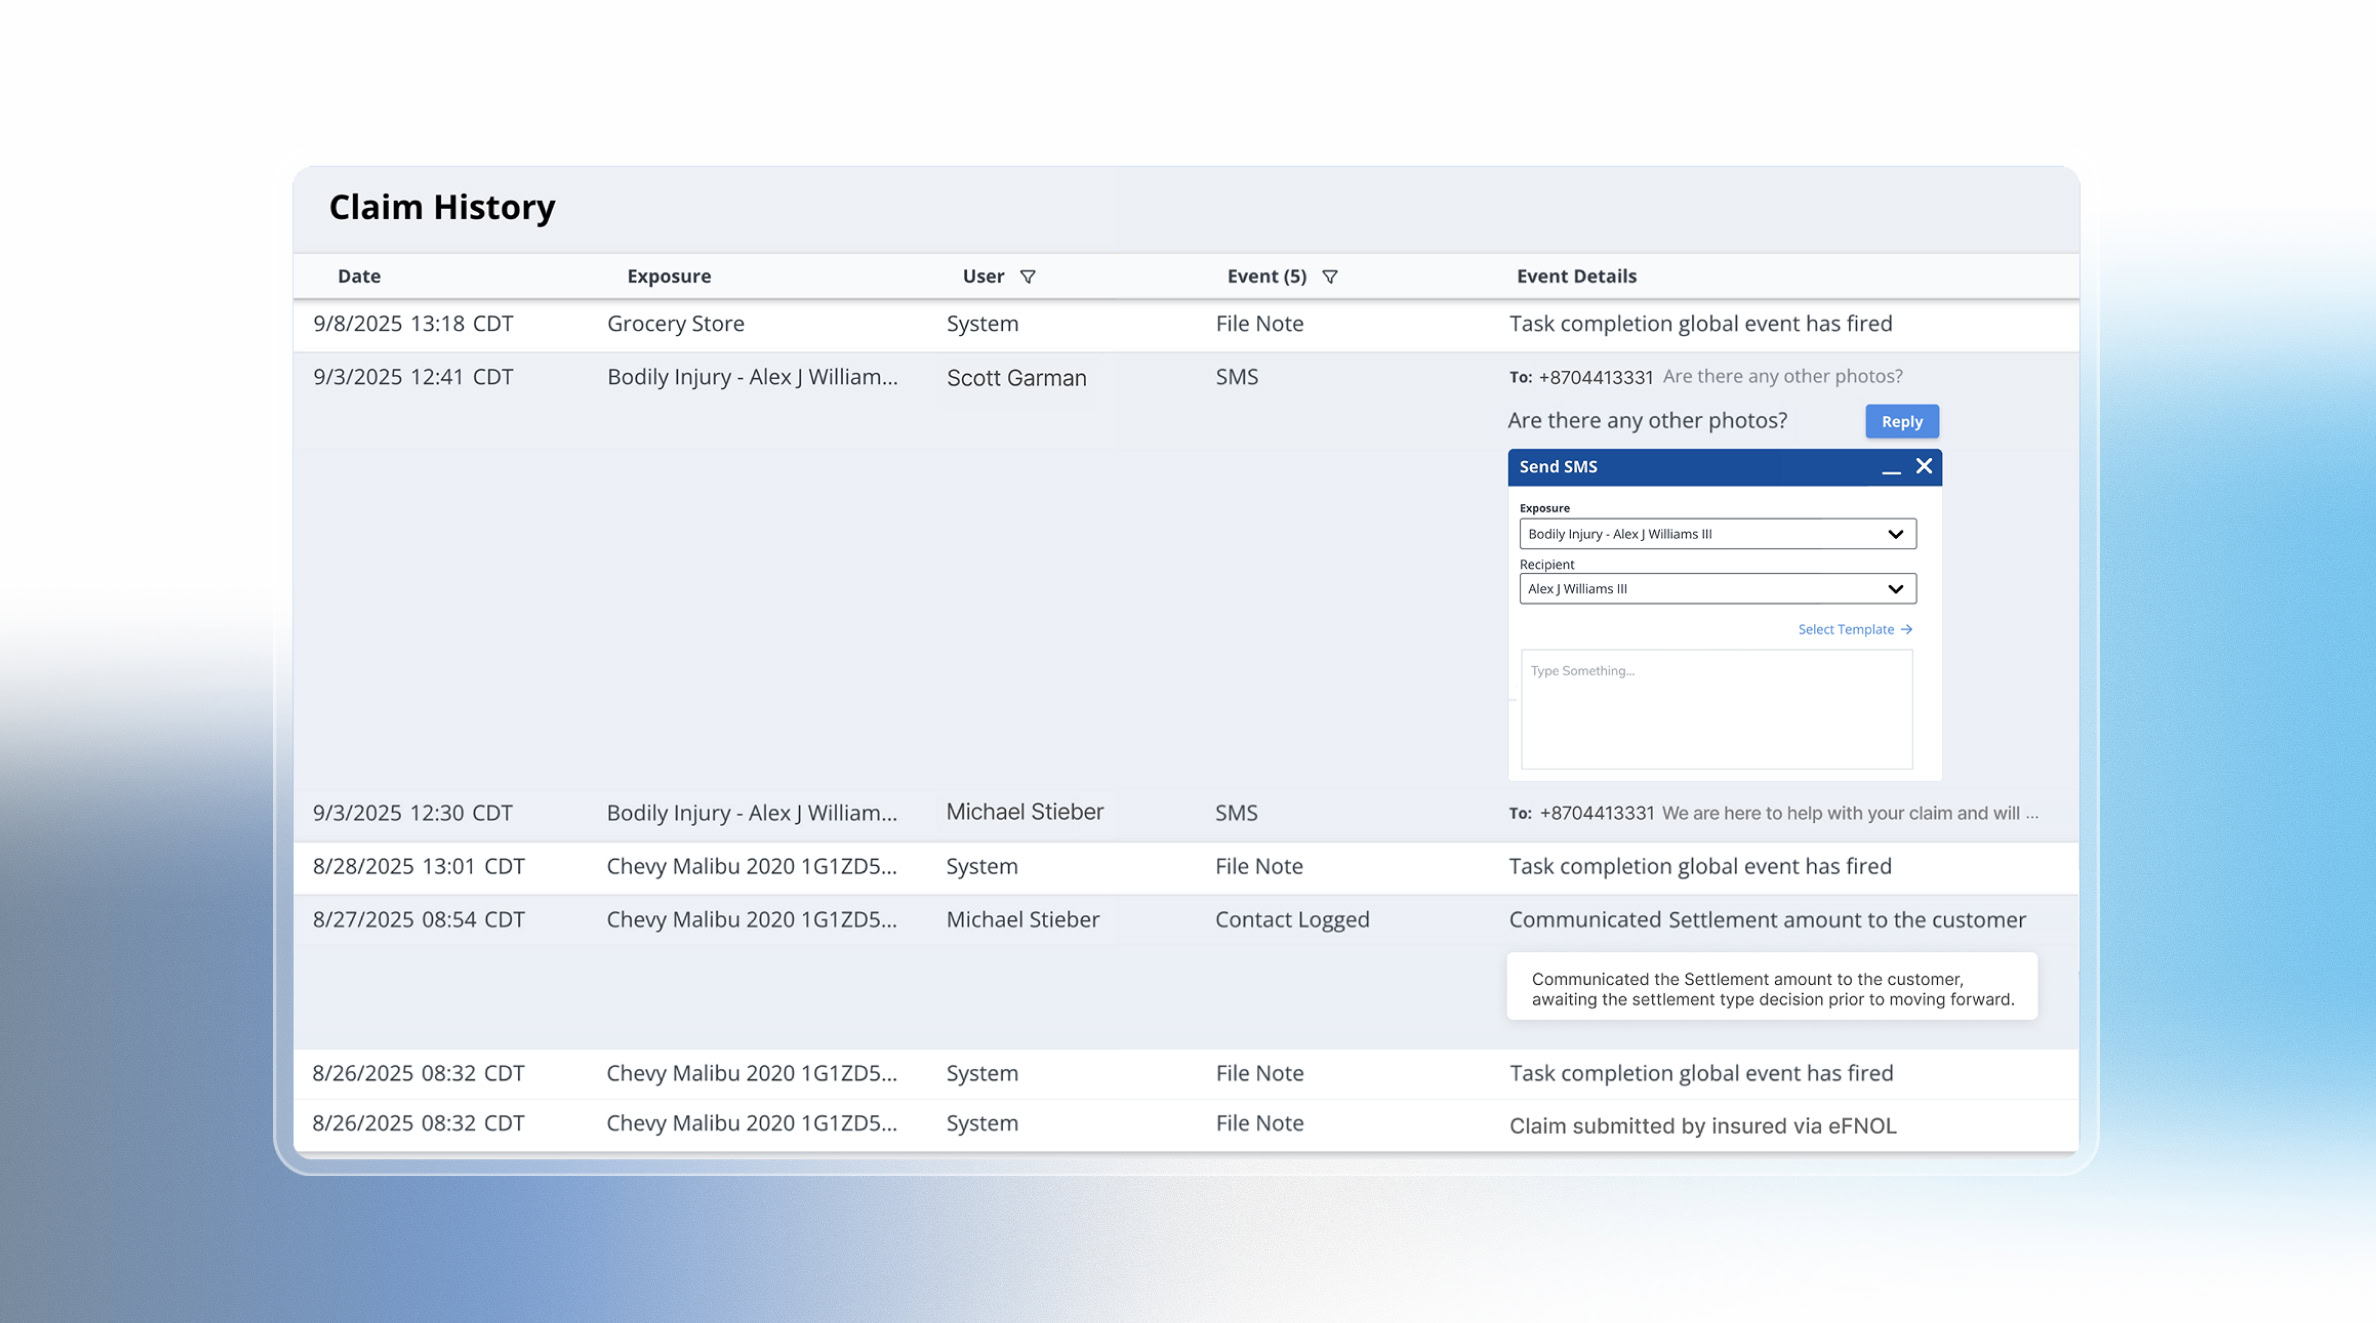
Task: Close the Send SMS panel
Action: click(x=1924, y=466)
